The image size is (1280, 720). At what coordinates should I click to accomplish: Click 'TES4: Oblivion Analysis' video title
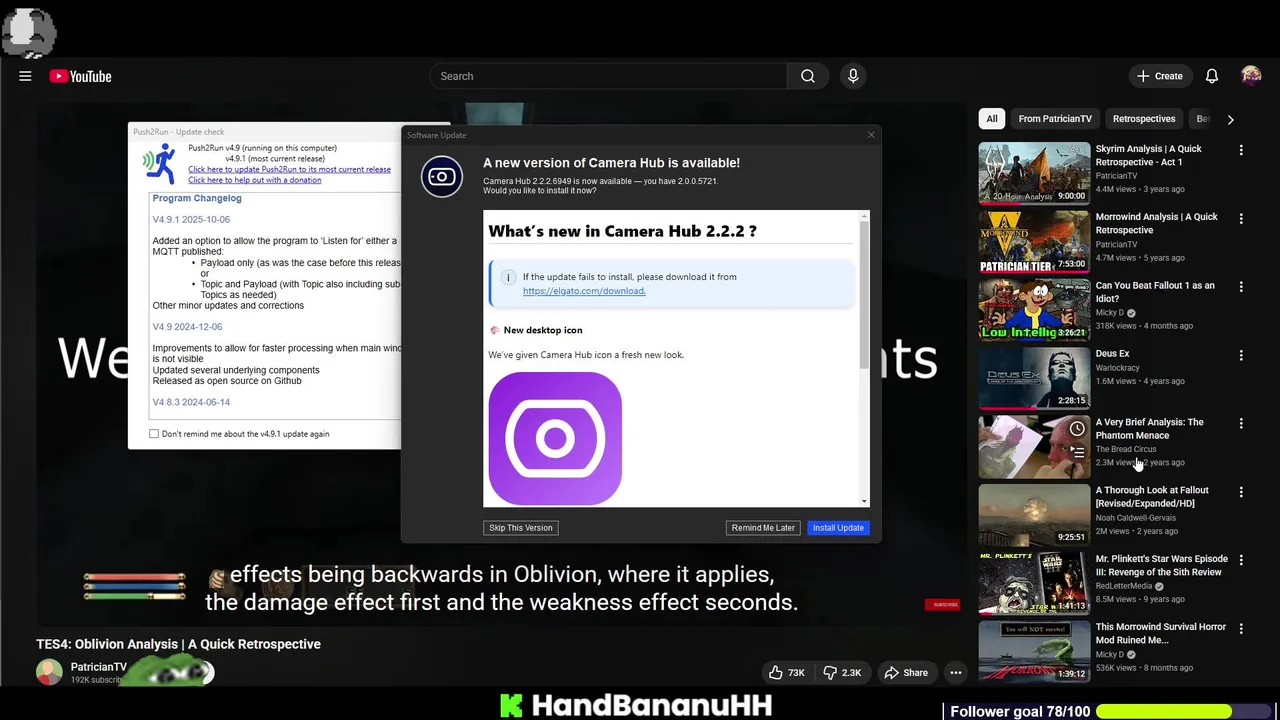click(178, 644)
